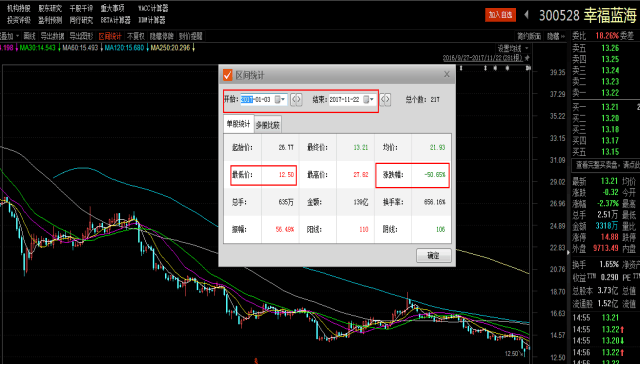Click the orange checkmark dialog icon

[x=228, y=75]
